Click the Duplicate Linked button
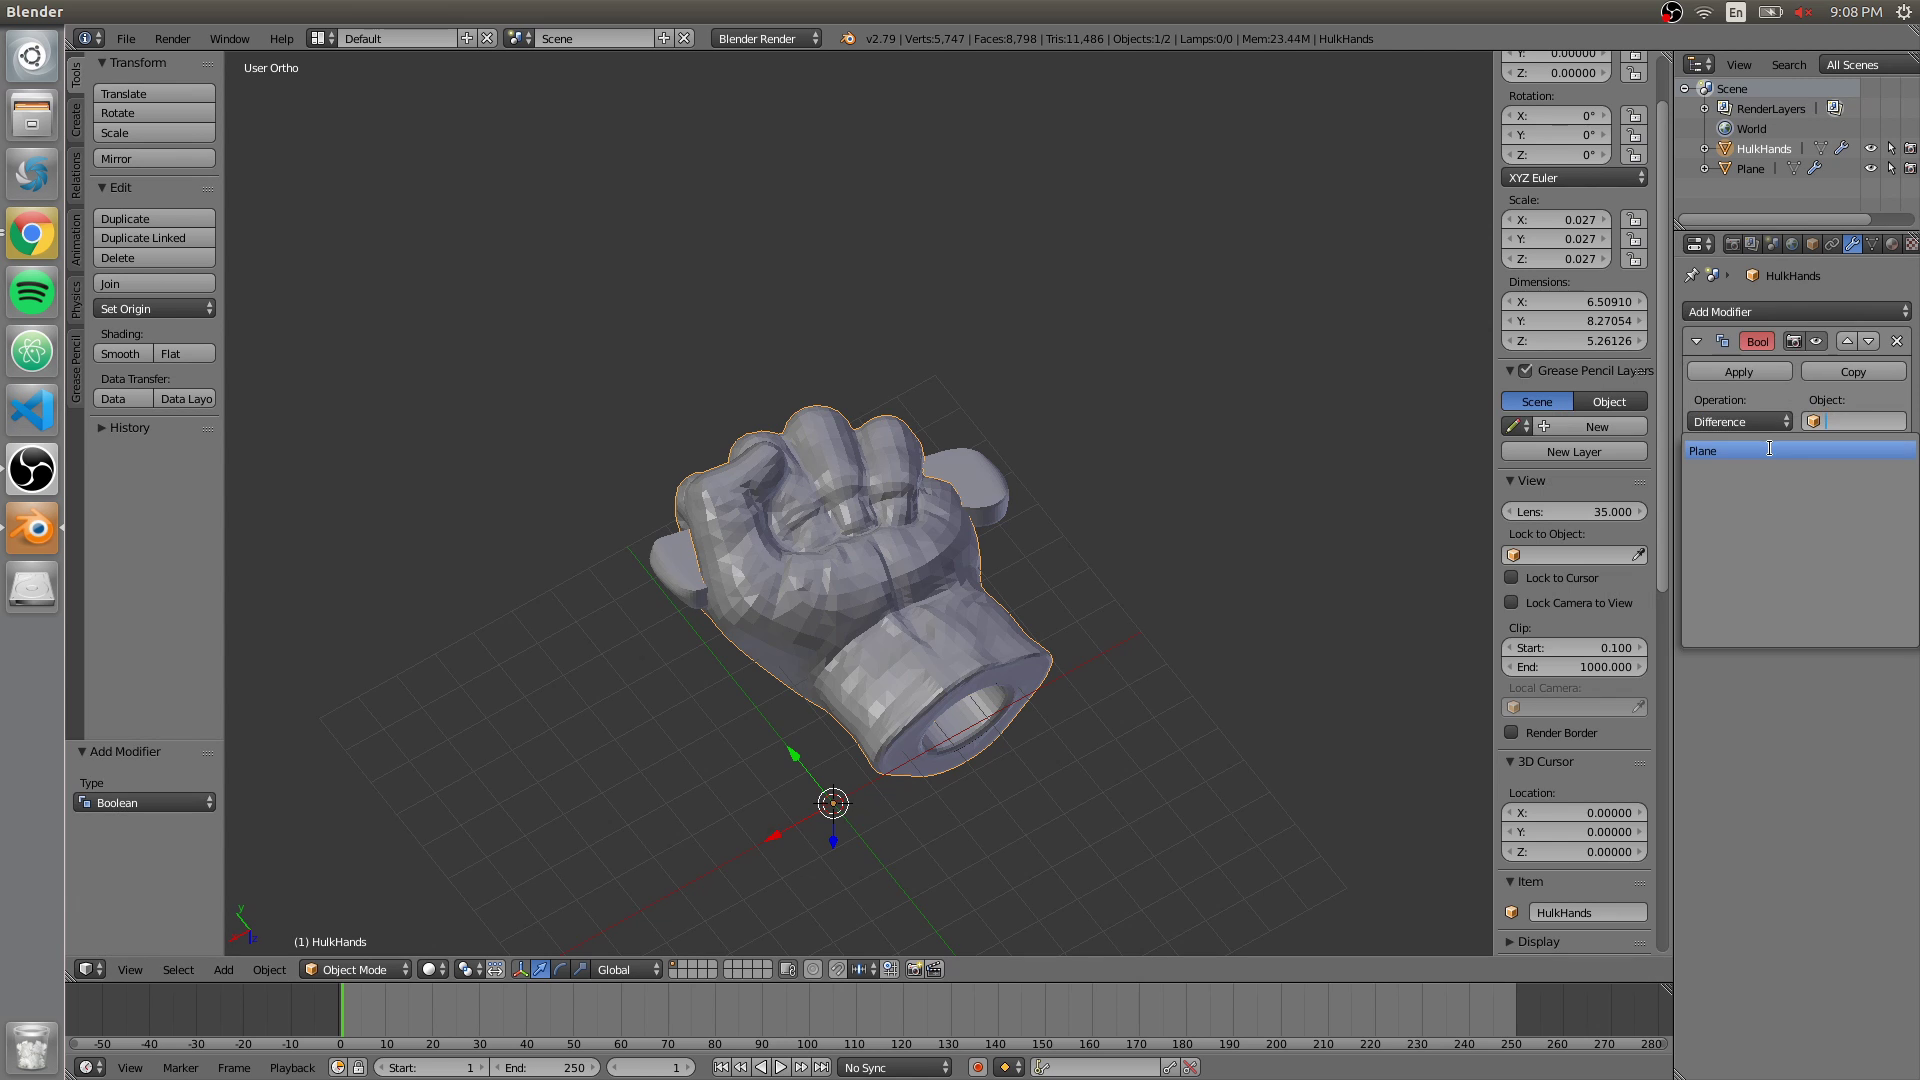Image resolution: width=1920 pixels, height=1080 pixels. 155,237
